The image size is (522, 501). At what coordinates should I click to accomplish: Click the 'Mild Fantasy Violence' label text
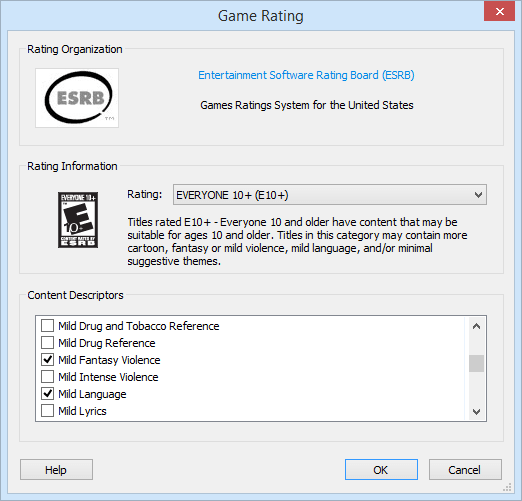point(109,360)
